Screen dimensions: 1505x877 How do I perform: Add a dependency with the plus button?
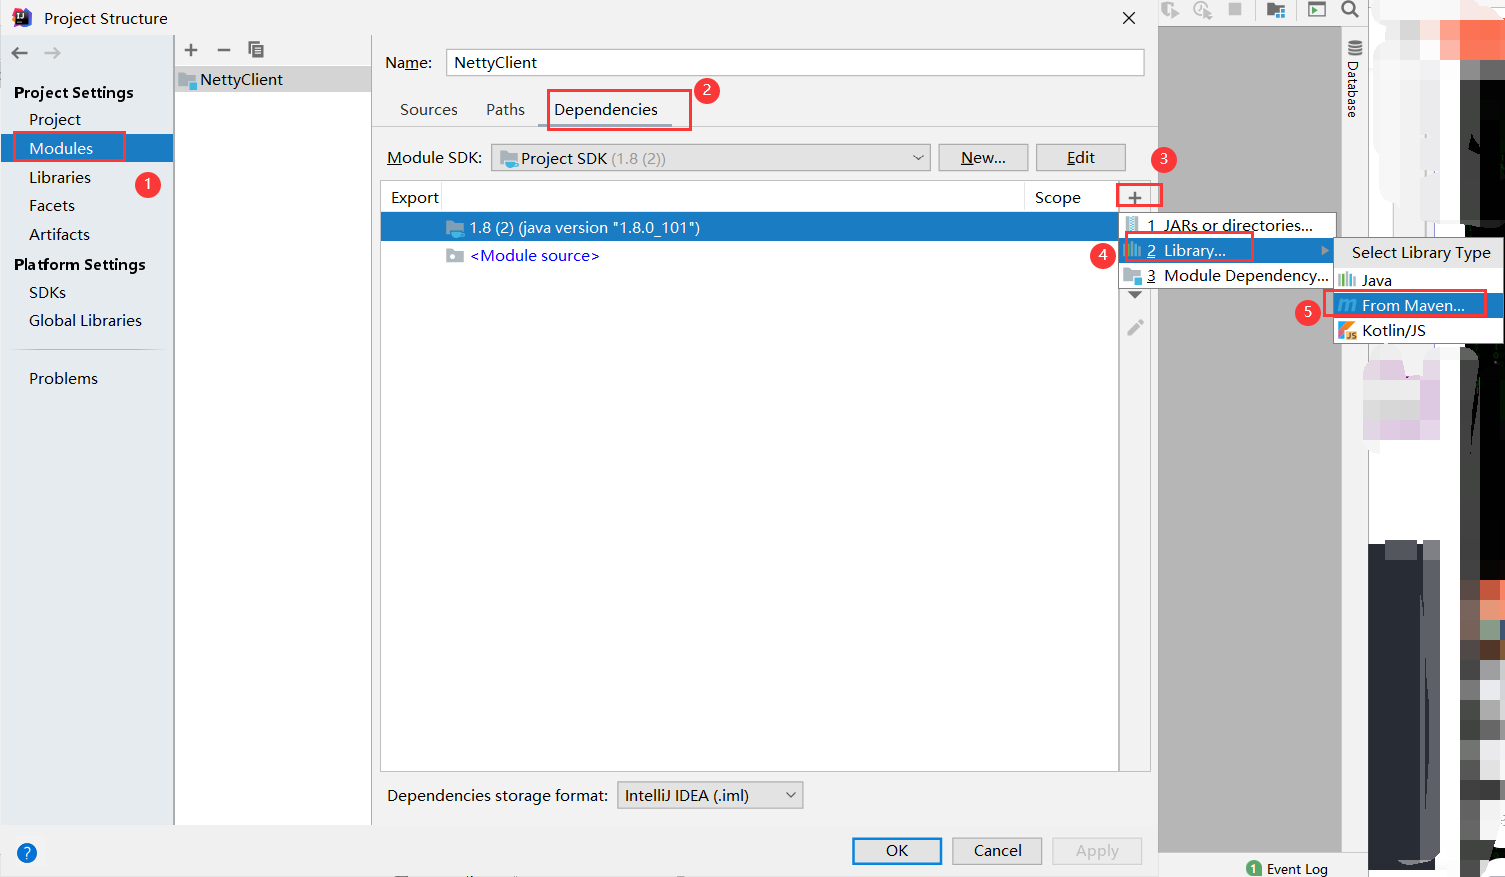point(1135,197)
